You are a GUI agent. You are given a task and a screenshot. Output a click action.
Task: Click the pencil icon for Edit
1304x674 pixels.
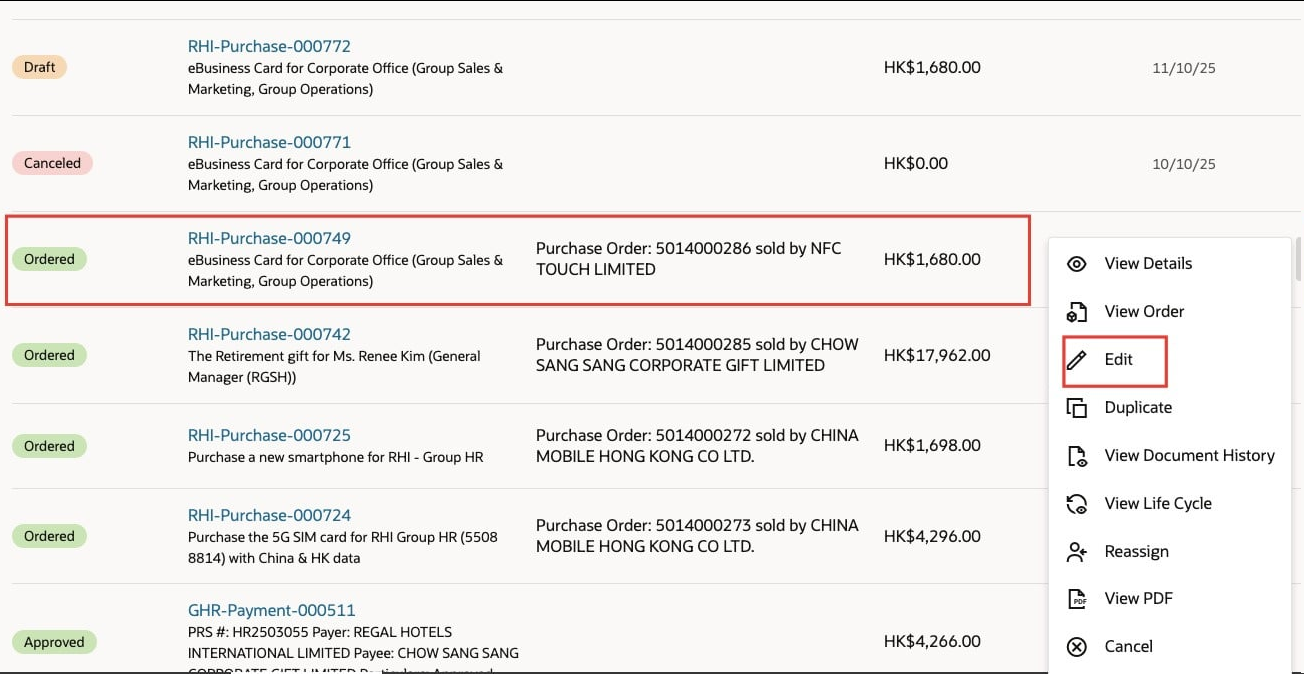pos(1077,360)
